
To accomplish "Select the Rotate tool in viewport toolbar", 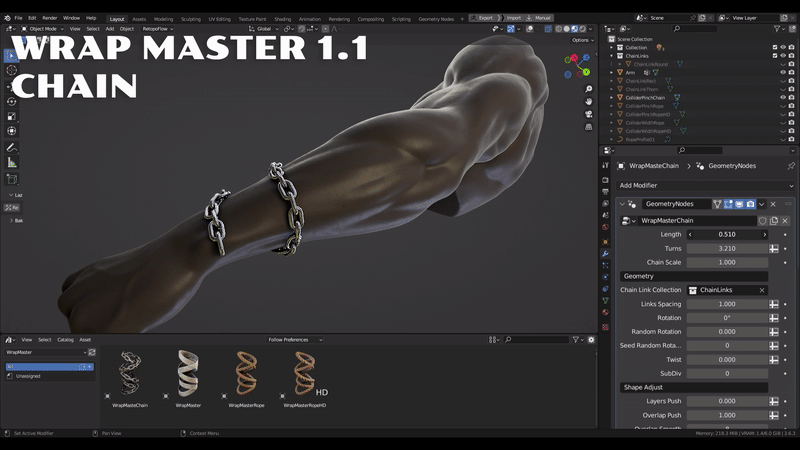I will 11,101.
